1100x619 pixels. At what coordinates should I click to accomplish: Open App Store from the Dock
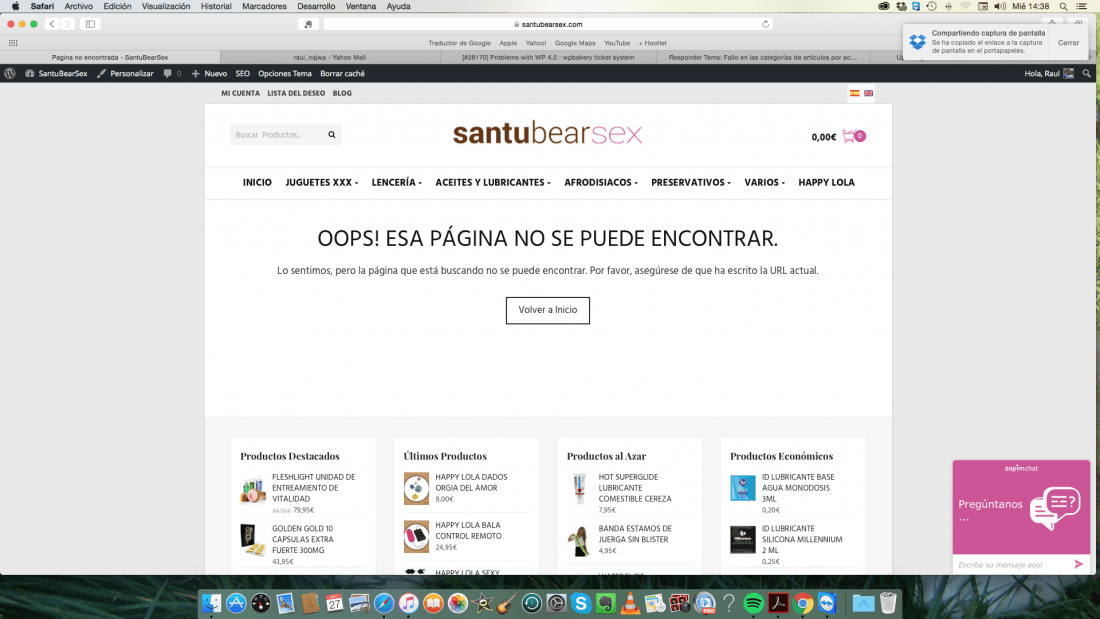coord(236,603)
